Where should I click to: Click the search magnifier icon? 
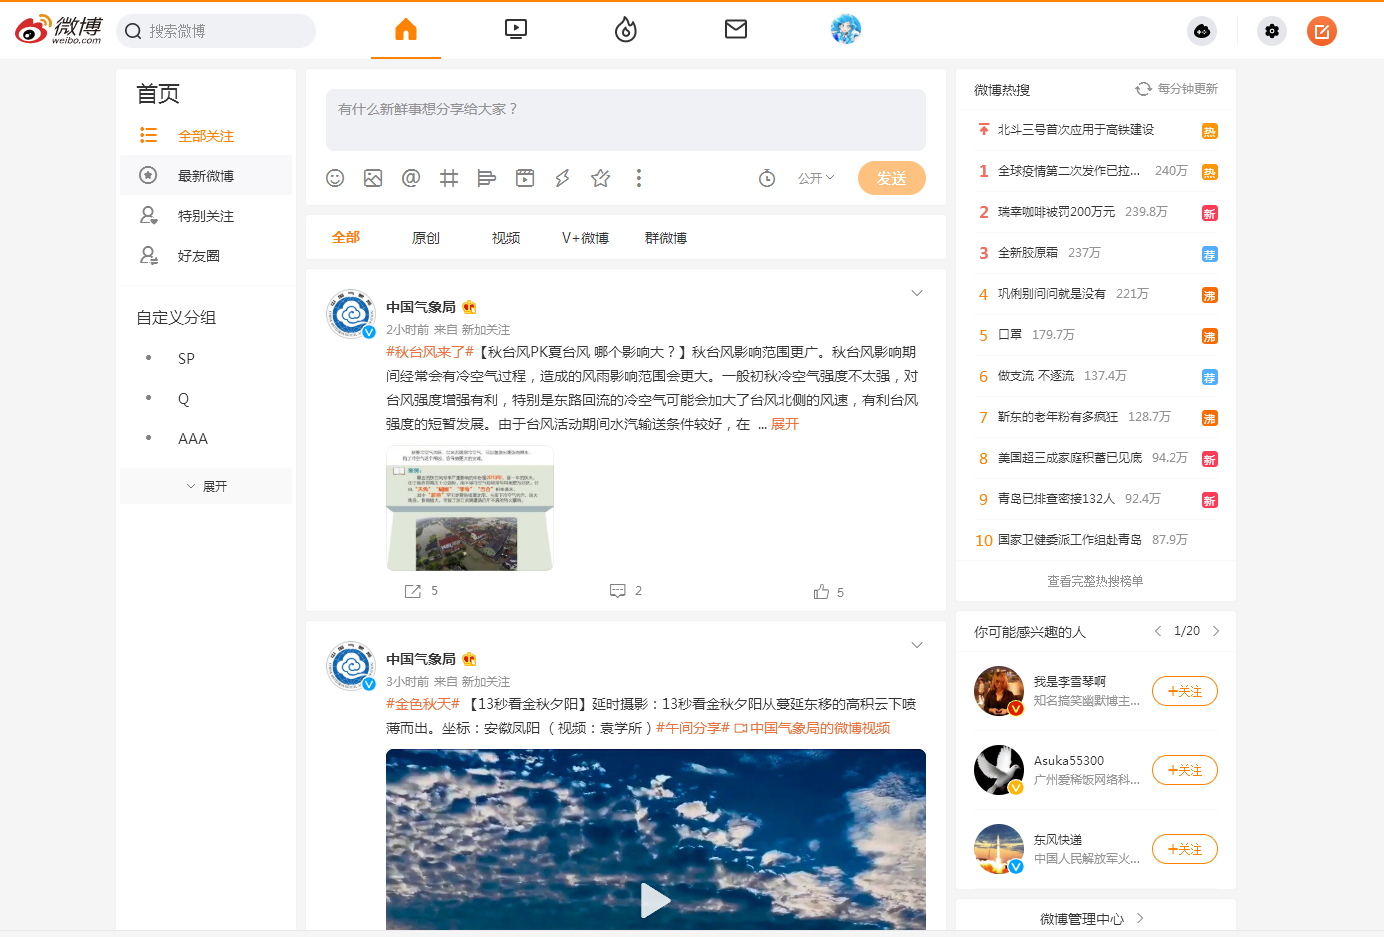tap(133, 31)
